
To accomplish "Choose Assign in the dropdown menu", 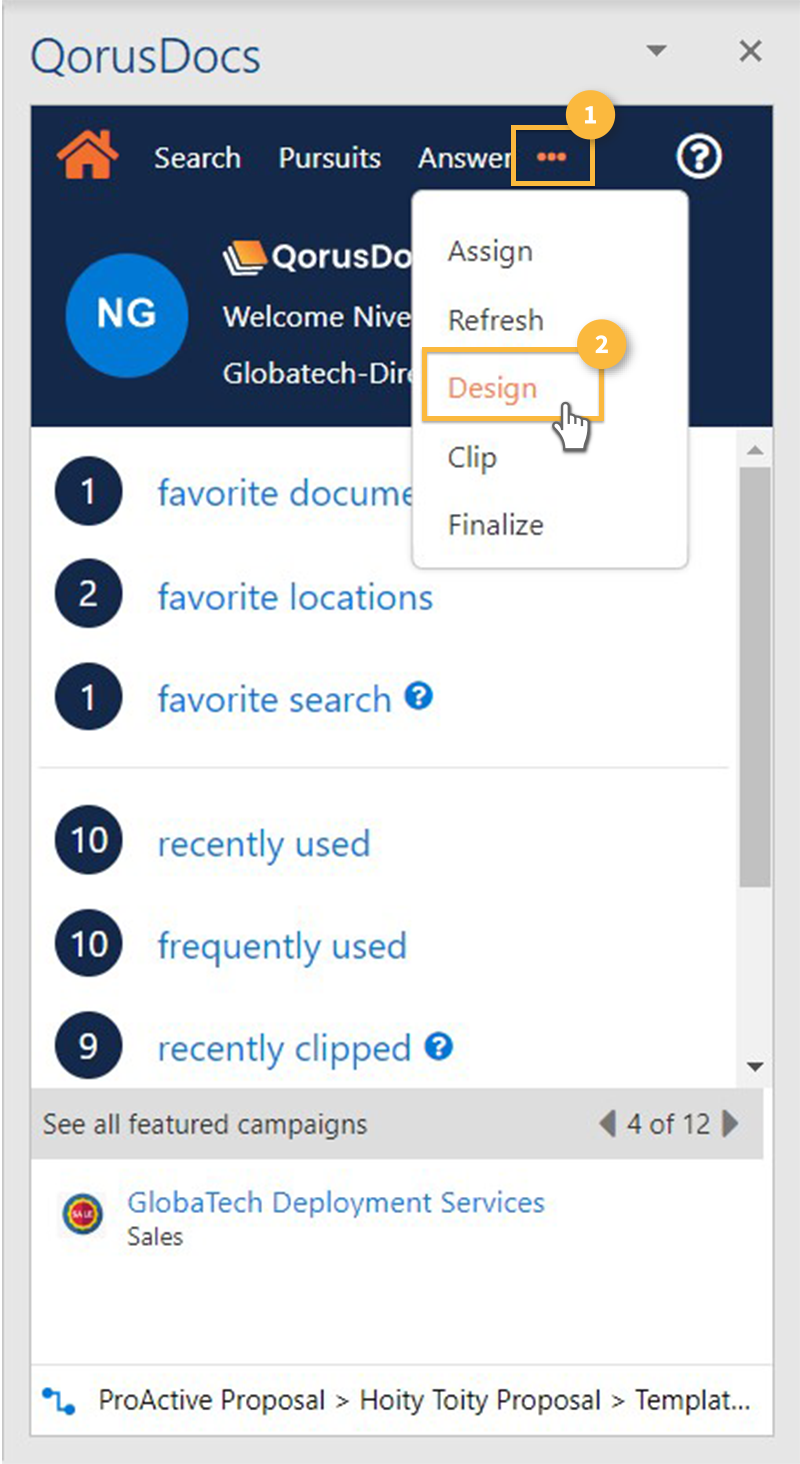I will (490, 252).
